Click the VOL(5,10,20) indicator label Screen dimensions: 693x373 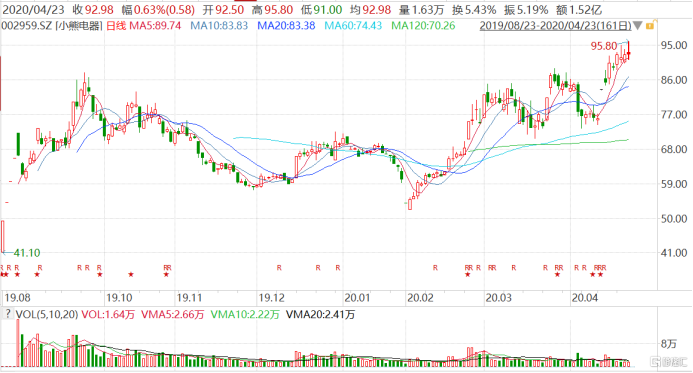47,315
